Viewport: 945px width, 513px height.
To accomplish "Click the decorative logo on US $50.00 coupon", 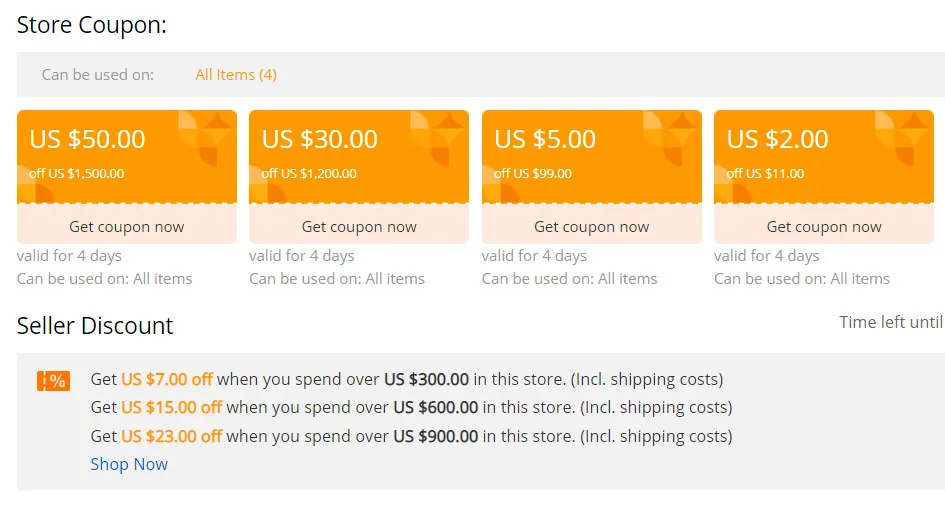I will click(206, 138).
